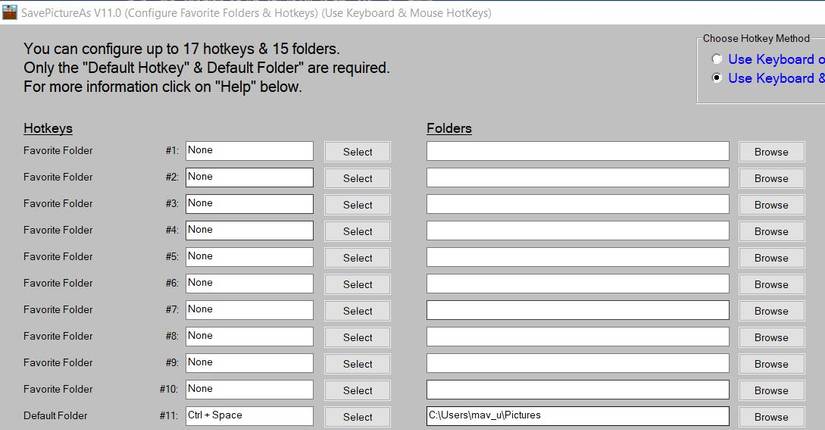Viewport: 825px width, 430px height.
Task: Select the second, selected 'Use Keyboard' radio option
Action: [x=716, y=78]
